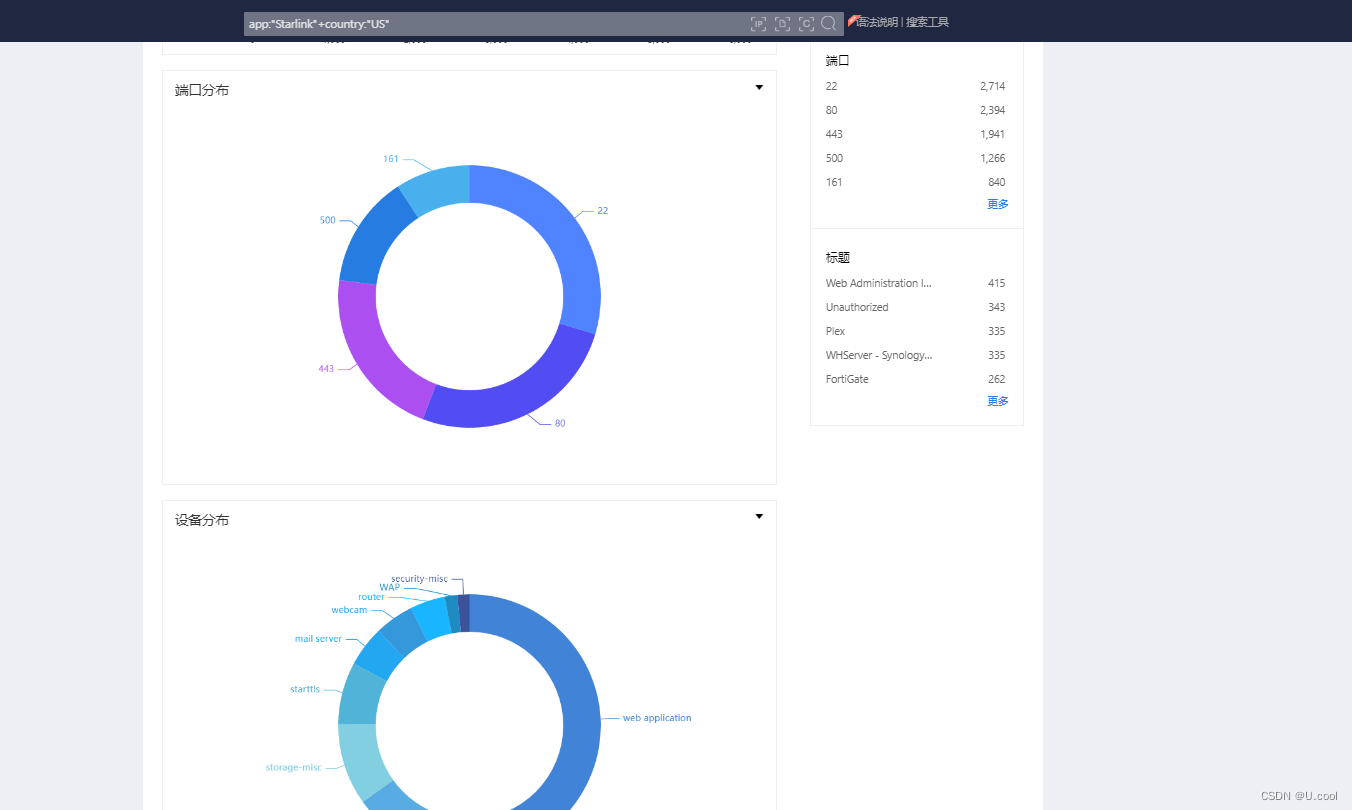The width and height of the screenshot is (1352, 810).
Task: Click the 443 label on port chart
Action: [x=326, y=369]
